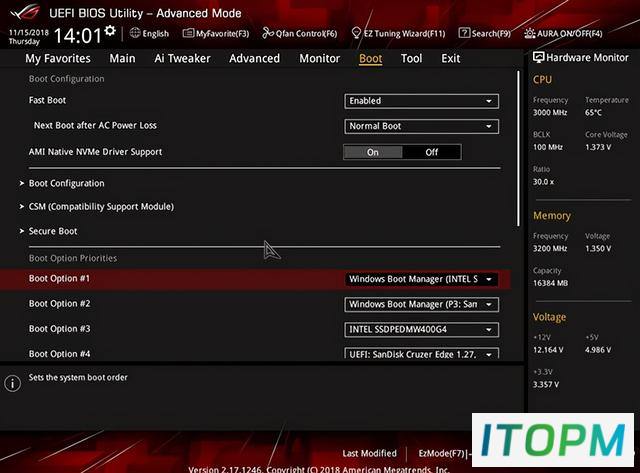Select AMI Native NVMe Driver Support label

coord(95,152)
